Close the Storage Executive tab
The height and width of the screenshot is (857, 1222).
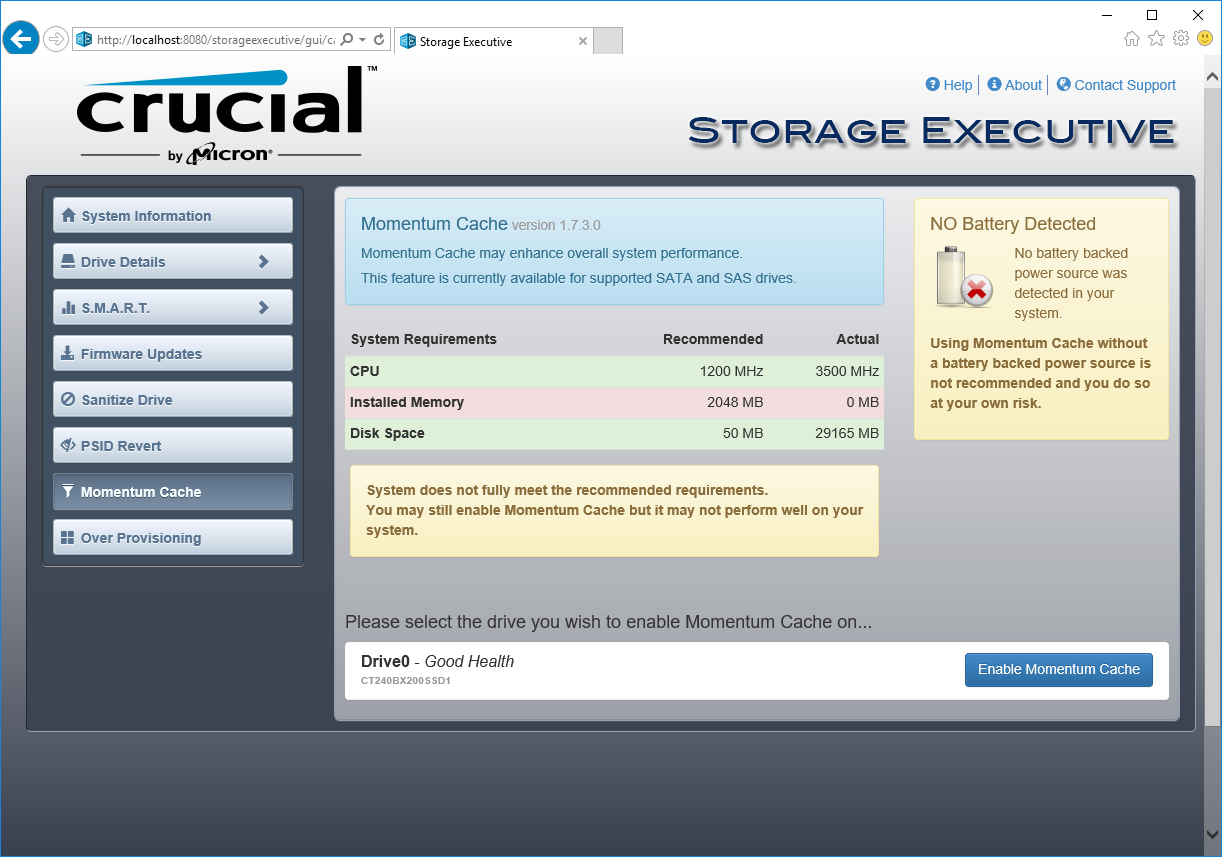[583, 41]
